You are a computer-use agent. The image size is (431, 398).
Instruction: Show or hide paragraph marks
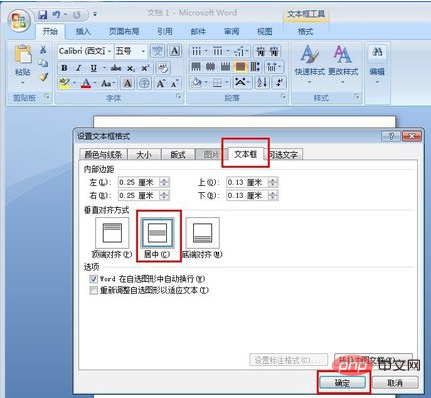(279, 82)
